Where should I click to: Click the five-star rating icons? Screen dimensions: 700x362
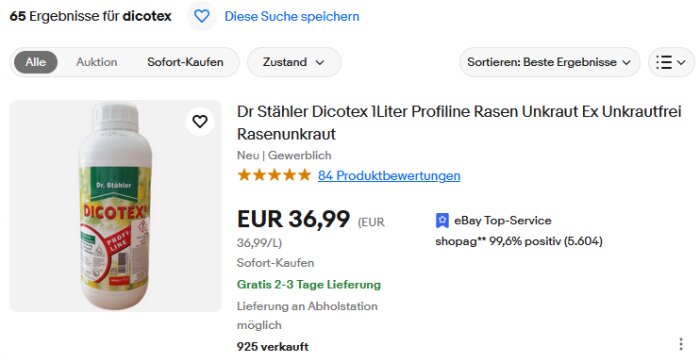click(274, 175)
